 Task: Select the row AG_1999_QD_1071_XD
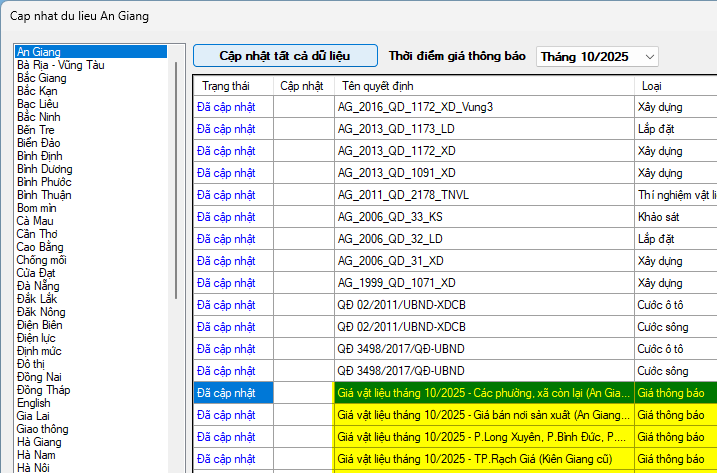pyautogui.click(x=483, y=283)
